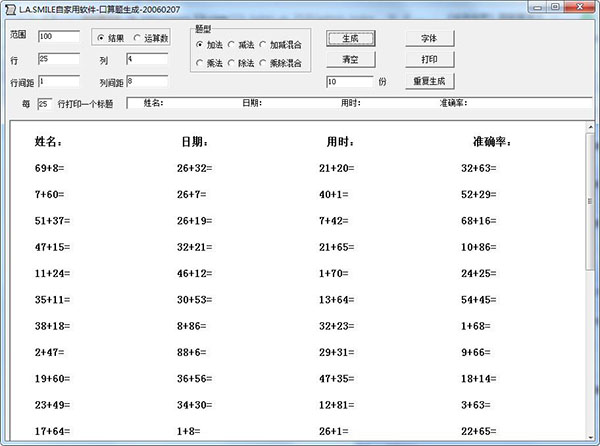The image size is (600, 446).
Task: Focus the 每...行打印一个标题 number field
Action: tap(45, 104)
